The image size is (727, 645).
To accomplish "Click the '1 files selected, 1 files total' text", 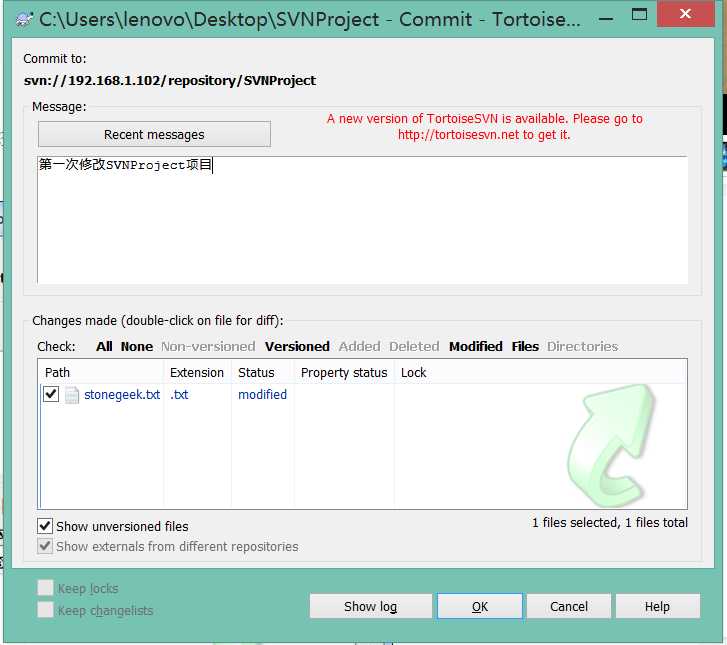I will pyautogui.click(x=610, y=523).
